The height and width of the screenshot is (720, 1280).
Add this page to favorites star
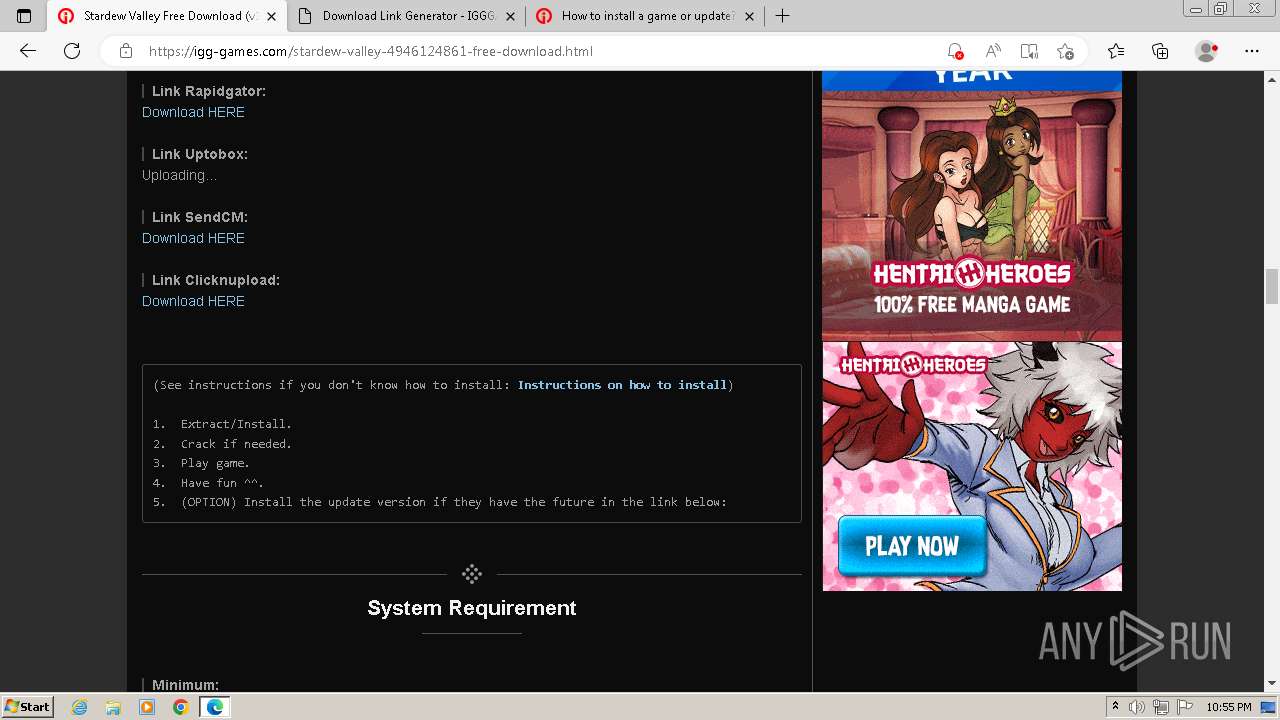click(1066, 51)
